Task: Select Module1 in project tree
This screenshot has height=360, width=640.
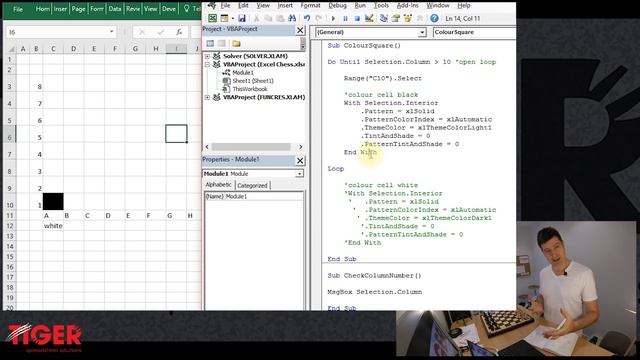Action: [x=243, y=73]
